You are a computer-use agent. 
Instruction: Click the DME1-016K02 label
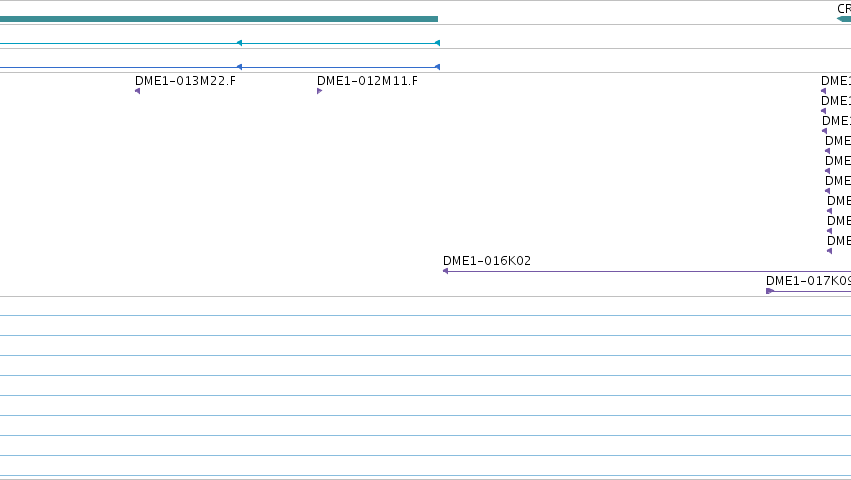tap(487, 261)
